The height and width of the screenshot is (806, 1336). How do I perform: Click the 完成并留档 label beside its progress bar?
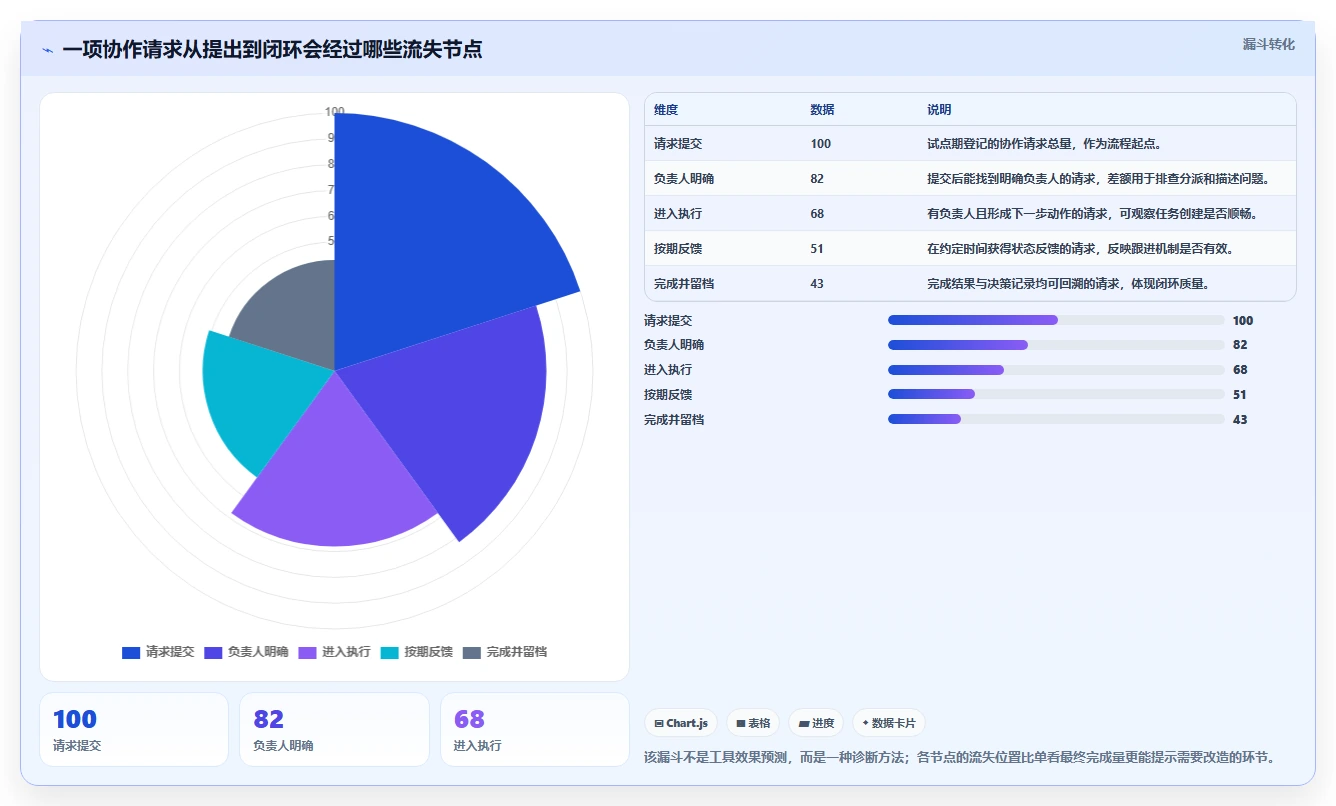point(674,420)
